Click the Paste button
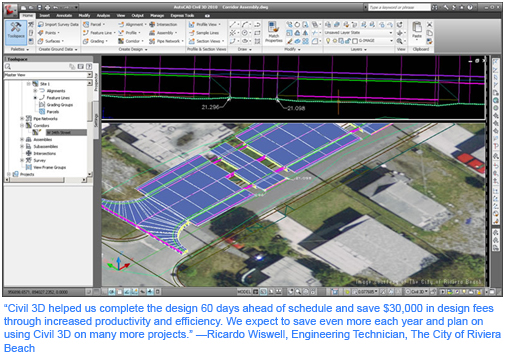 417,31
